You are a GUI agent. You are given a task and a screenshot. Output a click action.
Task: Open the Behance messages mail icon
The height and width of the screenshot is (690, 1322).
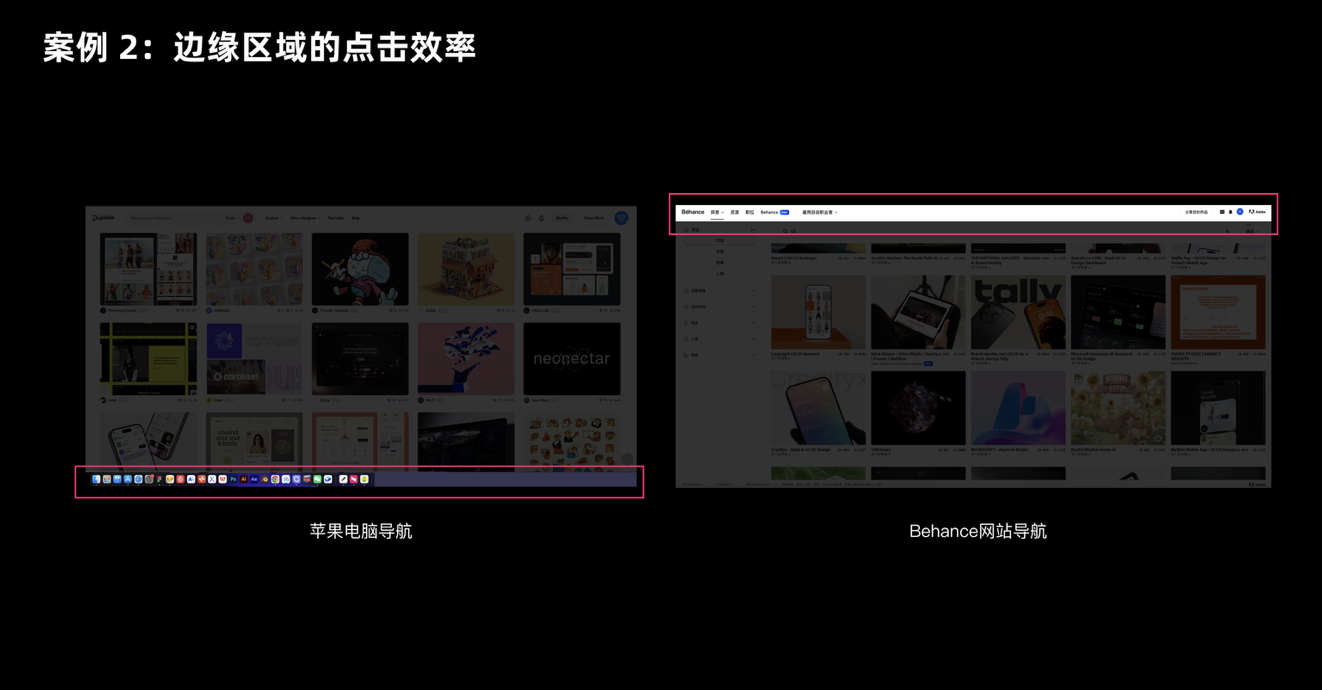pos(1222,212)
